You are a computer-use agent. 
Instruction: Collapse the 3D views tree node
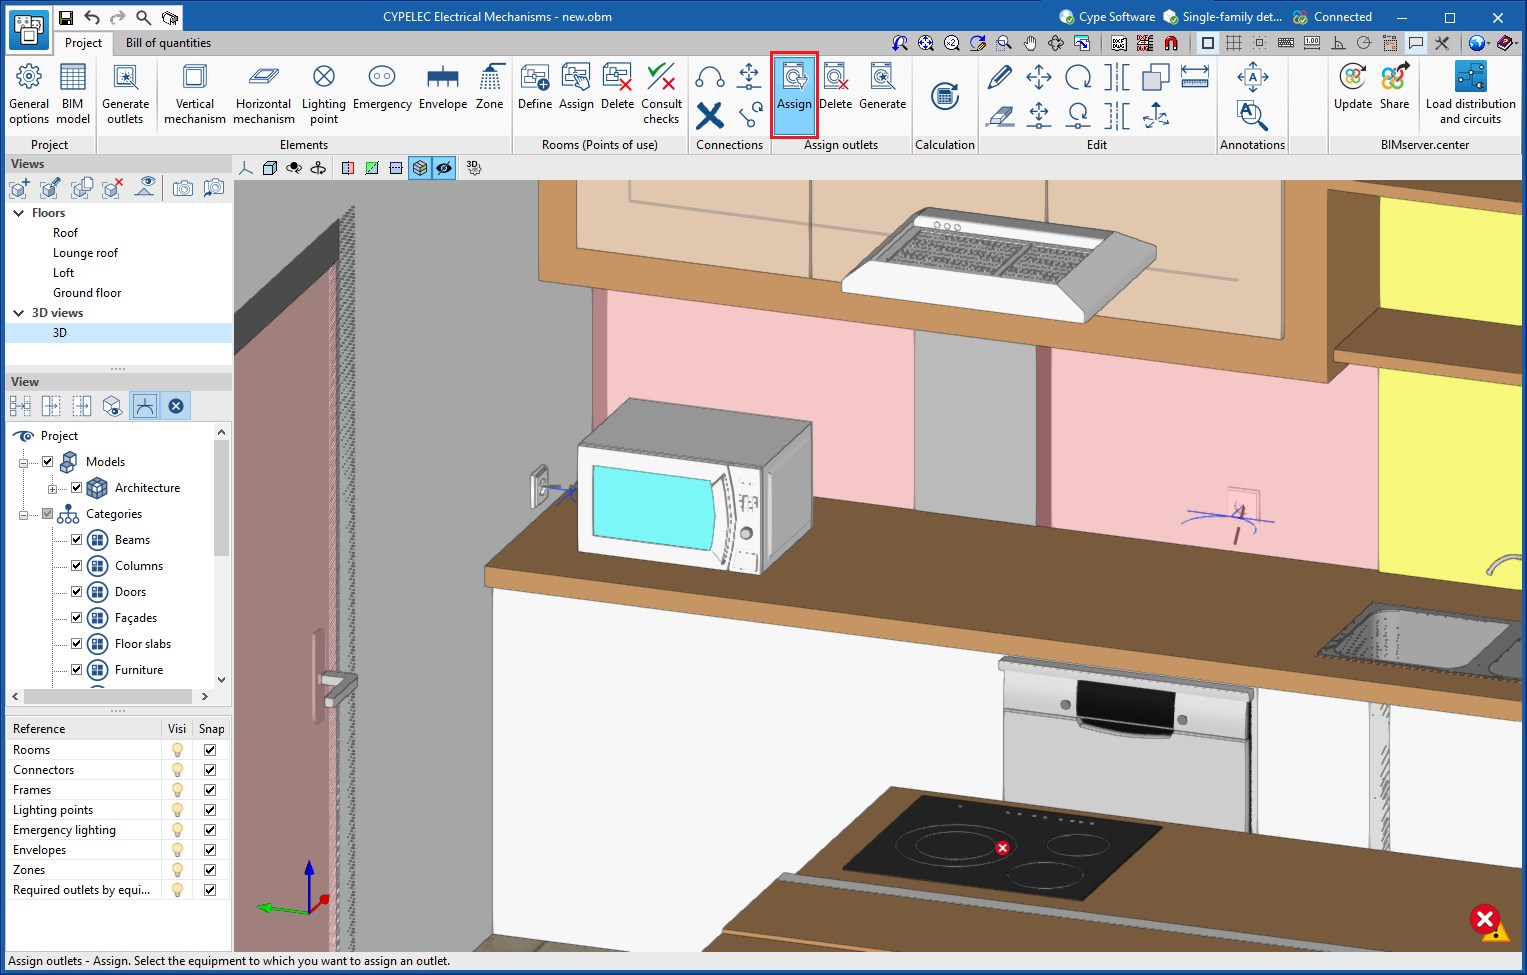18,313
